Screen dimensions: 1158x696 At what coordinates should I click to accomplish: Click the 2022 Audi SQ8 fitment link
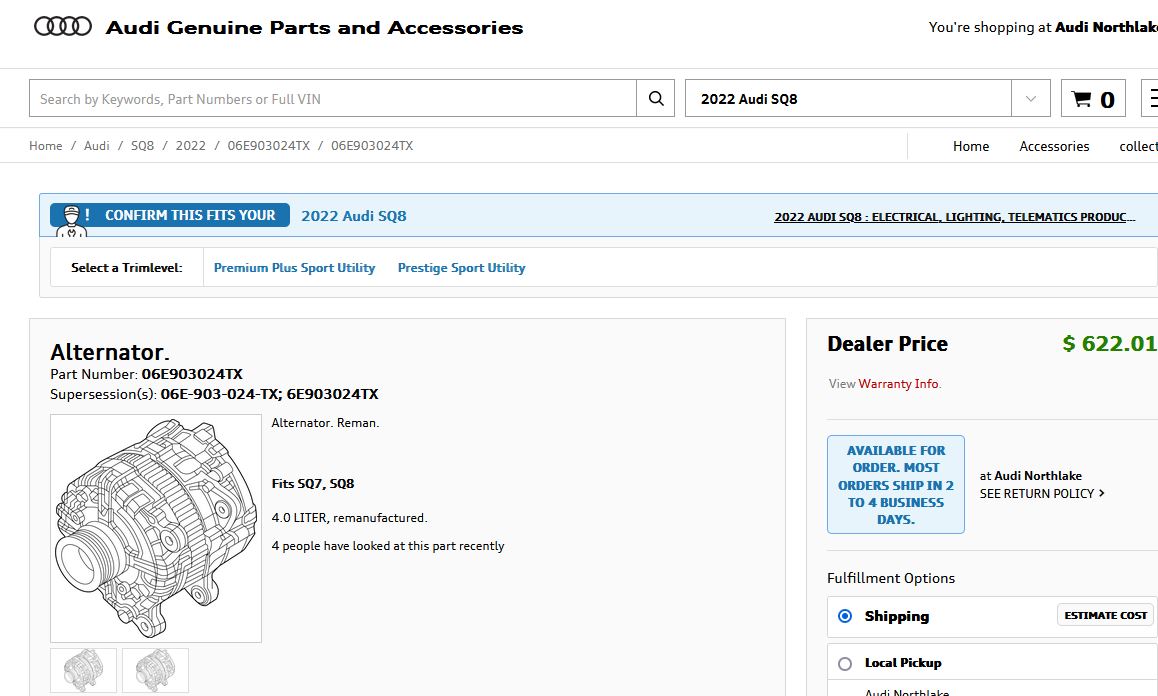pos(354,216)
